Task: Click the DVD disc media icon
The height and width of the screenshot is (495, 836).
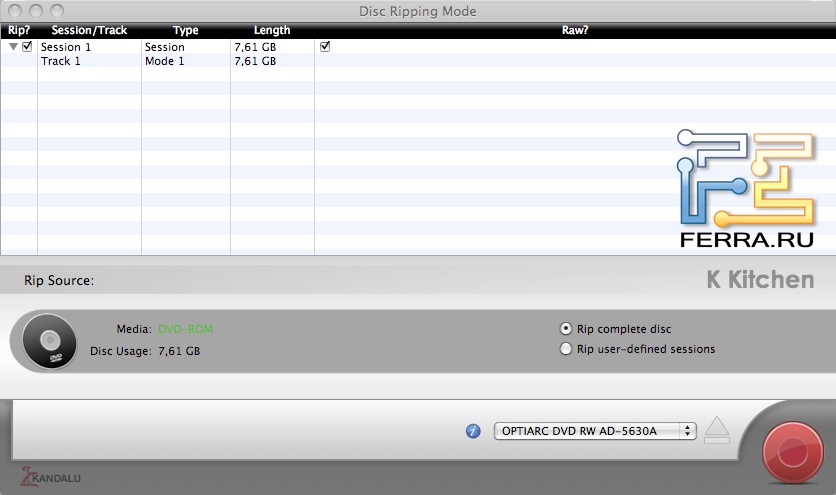Action: 49,341
